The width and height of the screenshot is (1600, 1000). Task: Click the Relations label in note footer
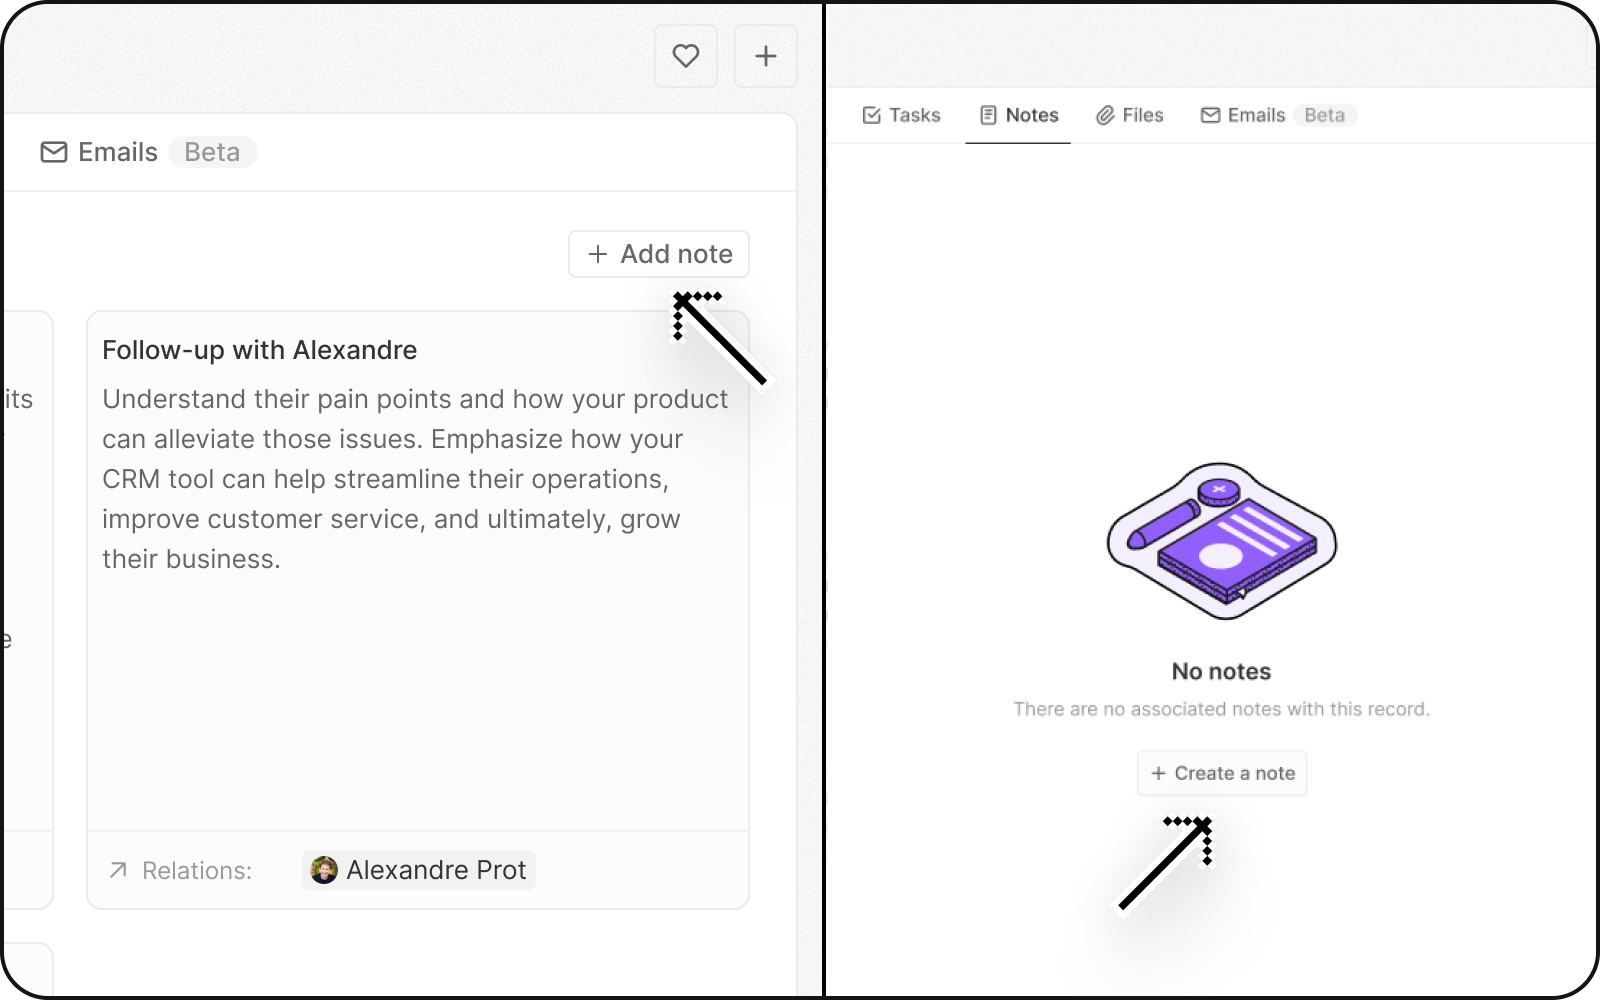(197, 871)
